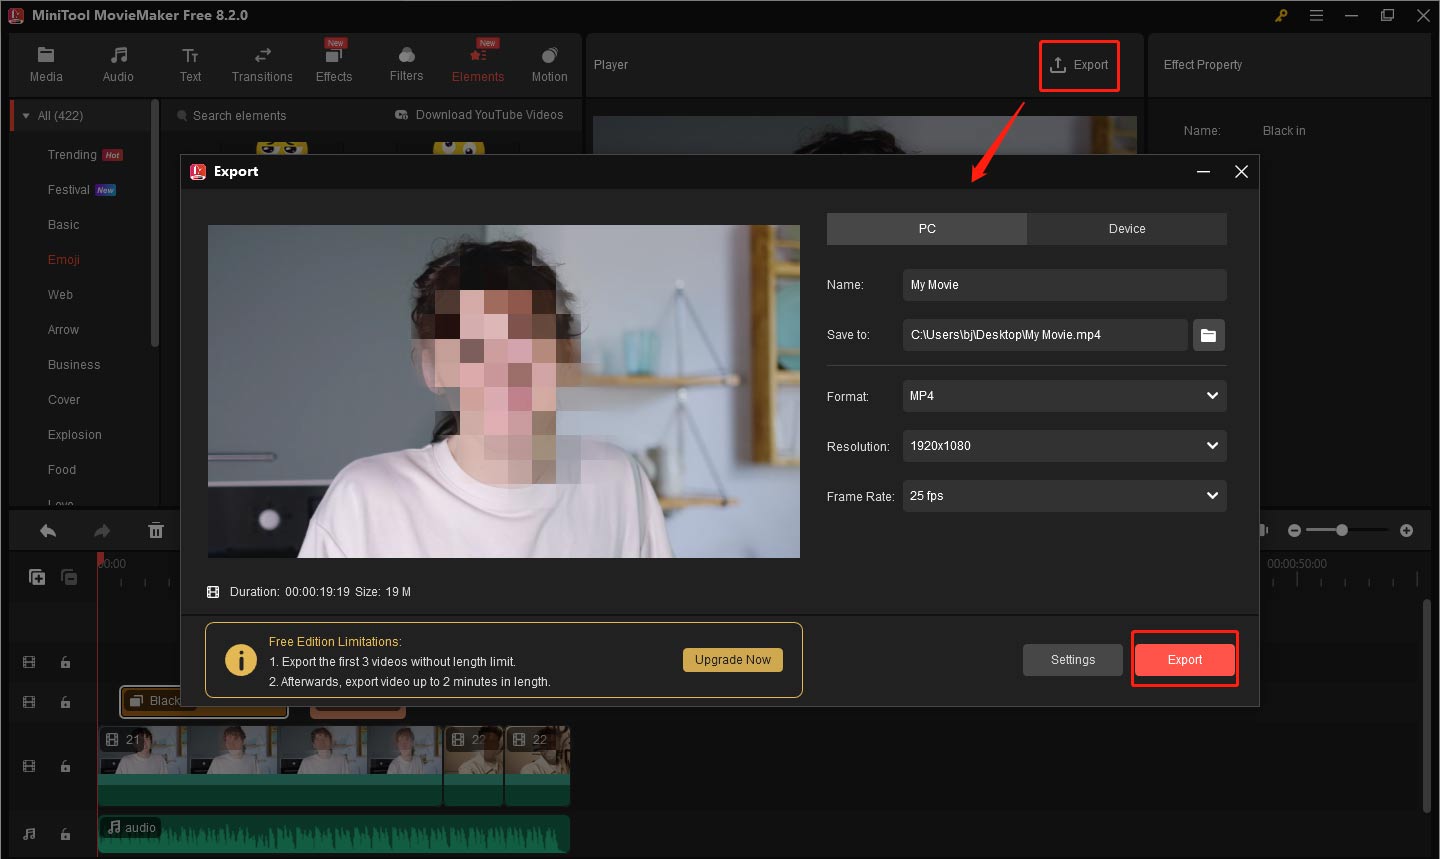Switch to the PC export tab

[927, 229]
